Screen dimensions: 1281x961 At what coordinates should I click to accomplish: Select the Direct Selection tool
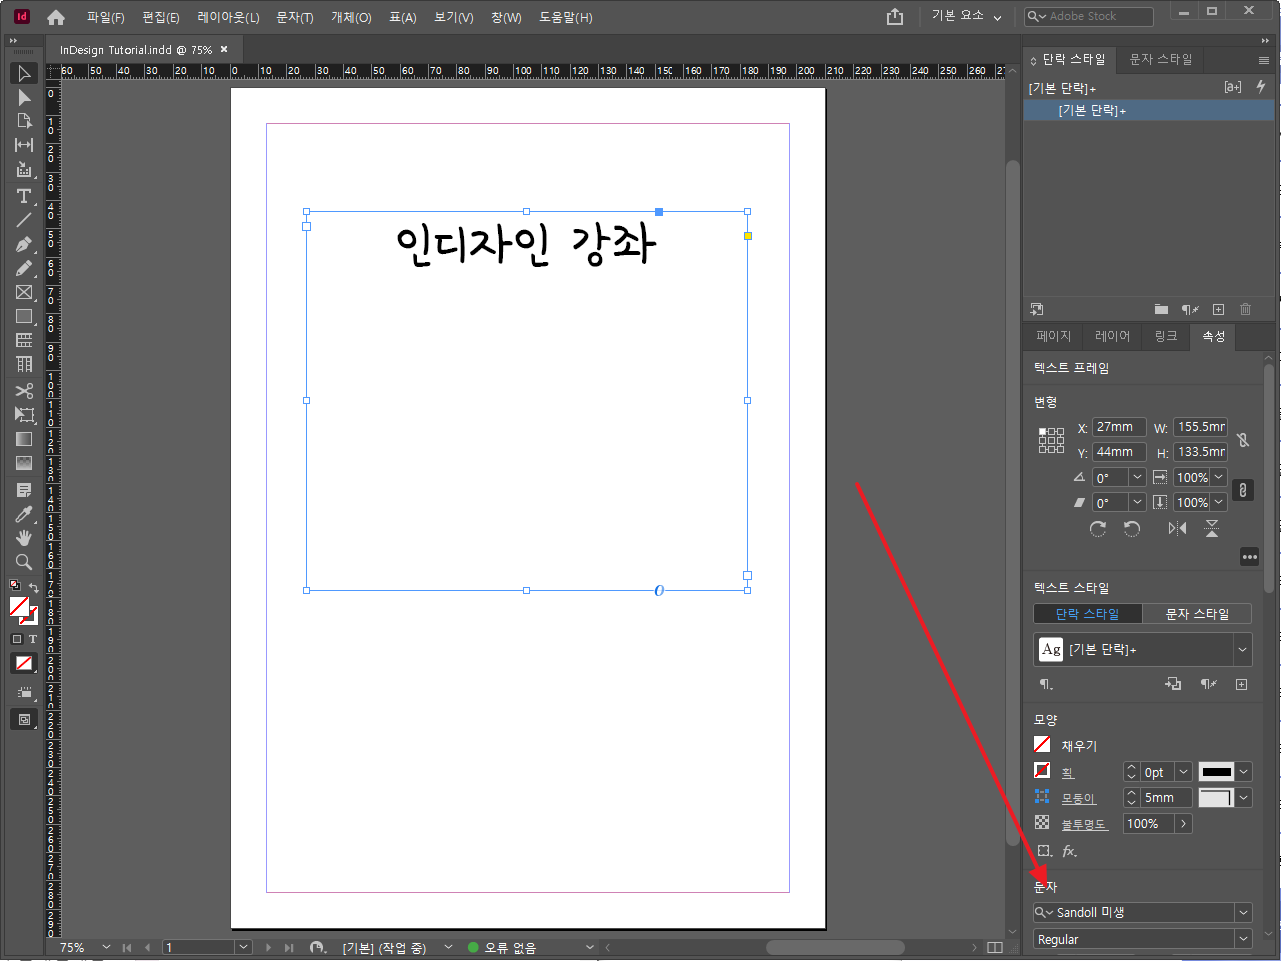[x=24, y=97]
